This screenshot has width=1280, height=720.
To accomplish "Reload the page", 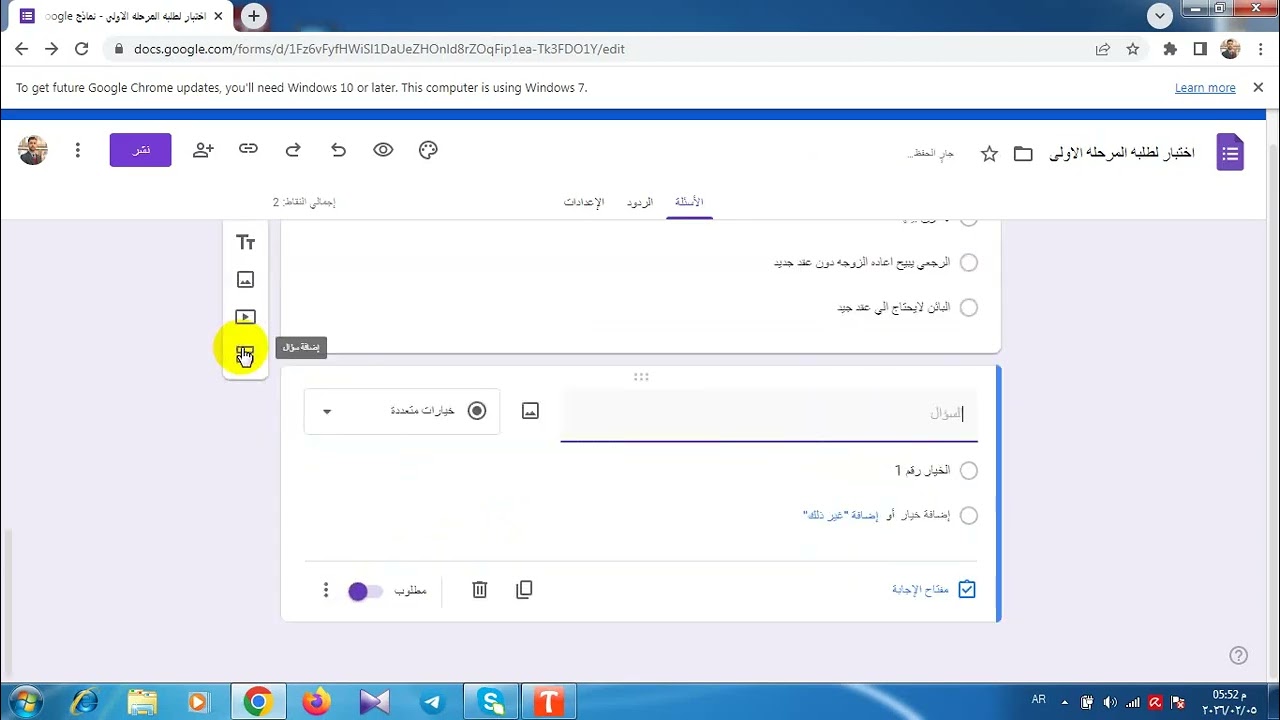I will (x=82, y=48).
